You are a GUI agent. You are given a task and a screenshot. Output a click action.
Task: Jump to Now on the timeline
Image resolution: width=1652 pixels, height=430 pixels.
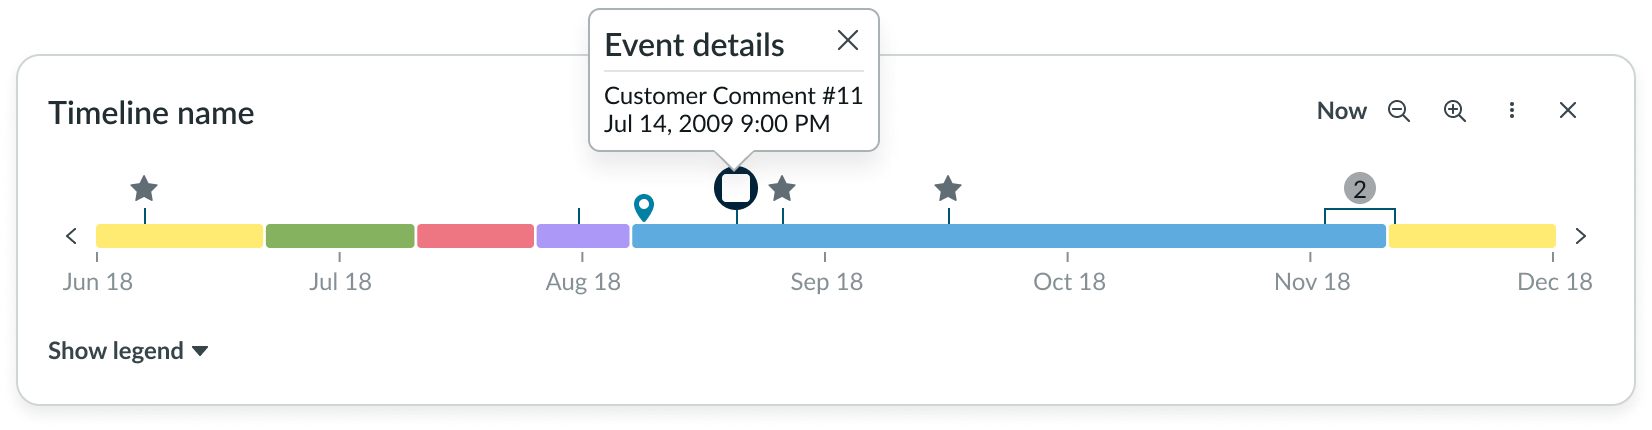(x=1341, y=111)
